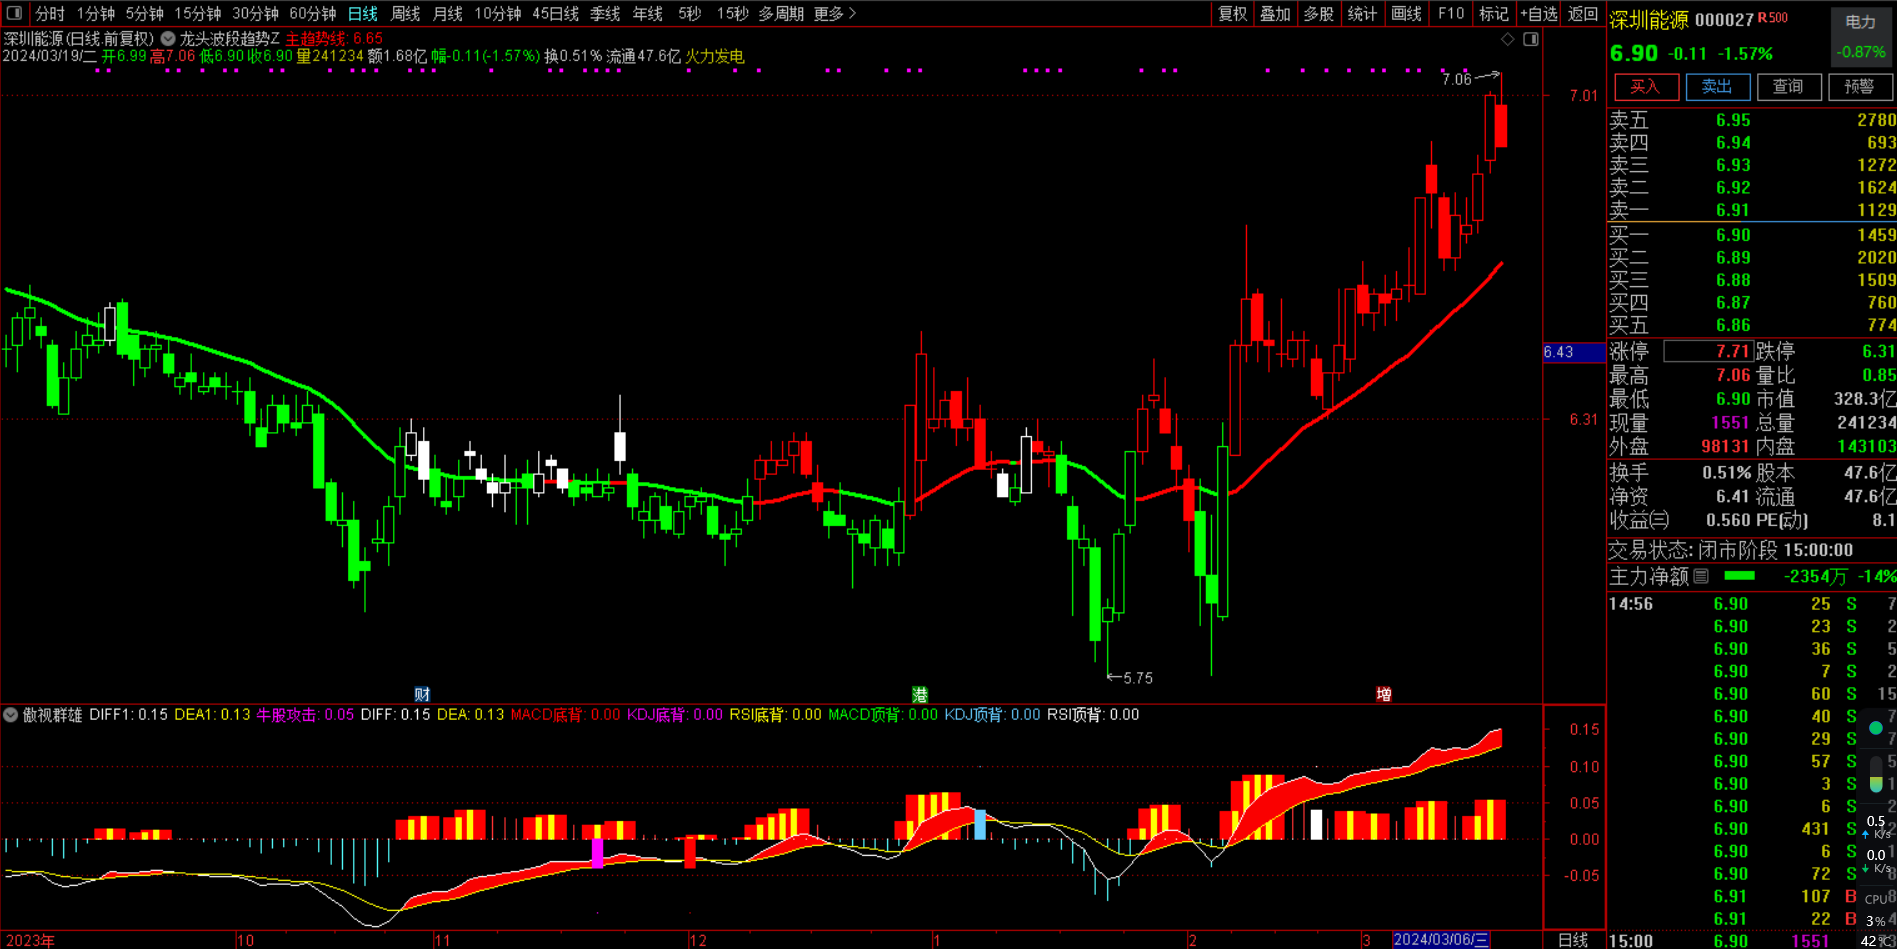Switch to 60分钟 period

coord(313,13)
